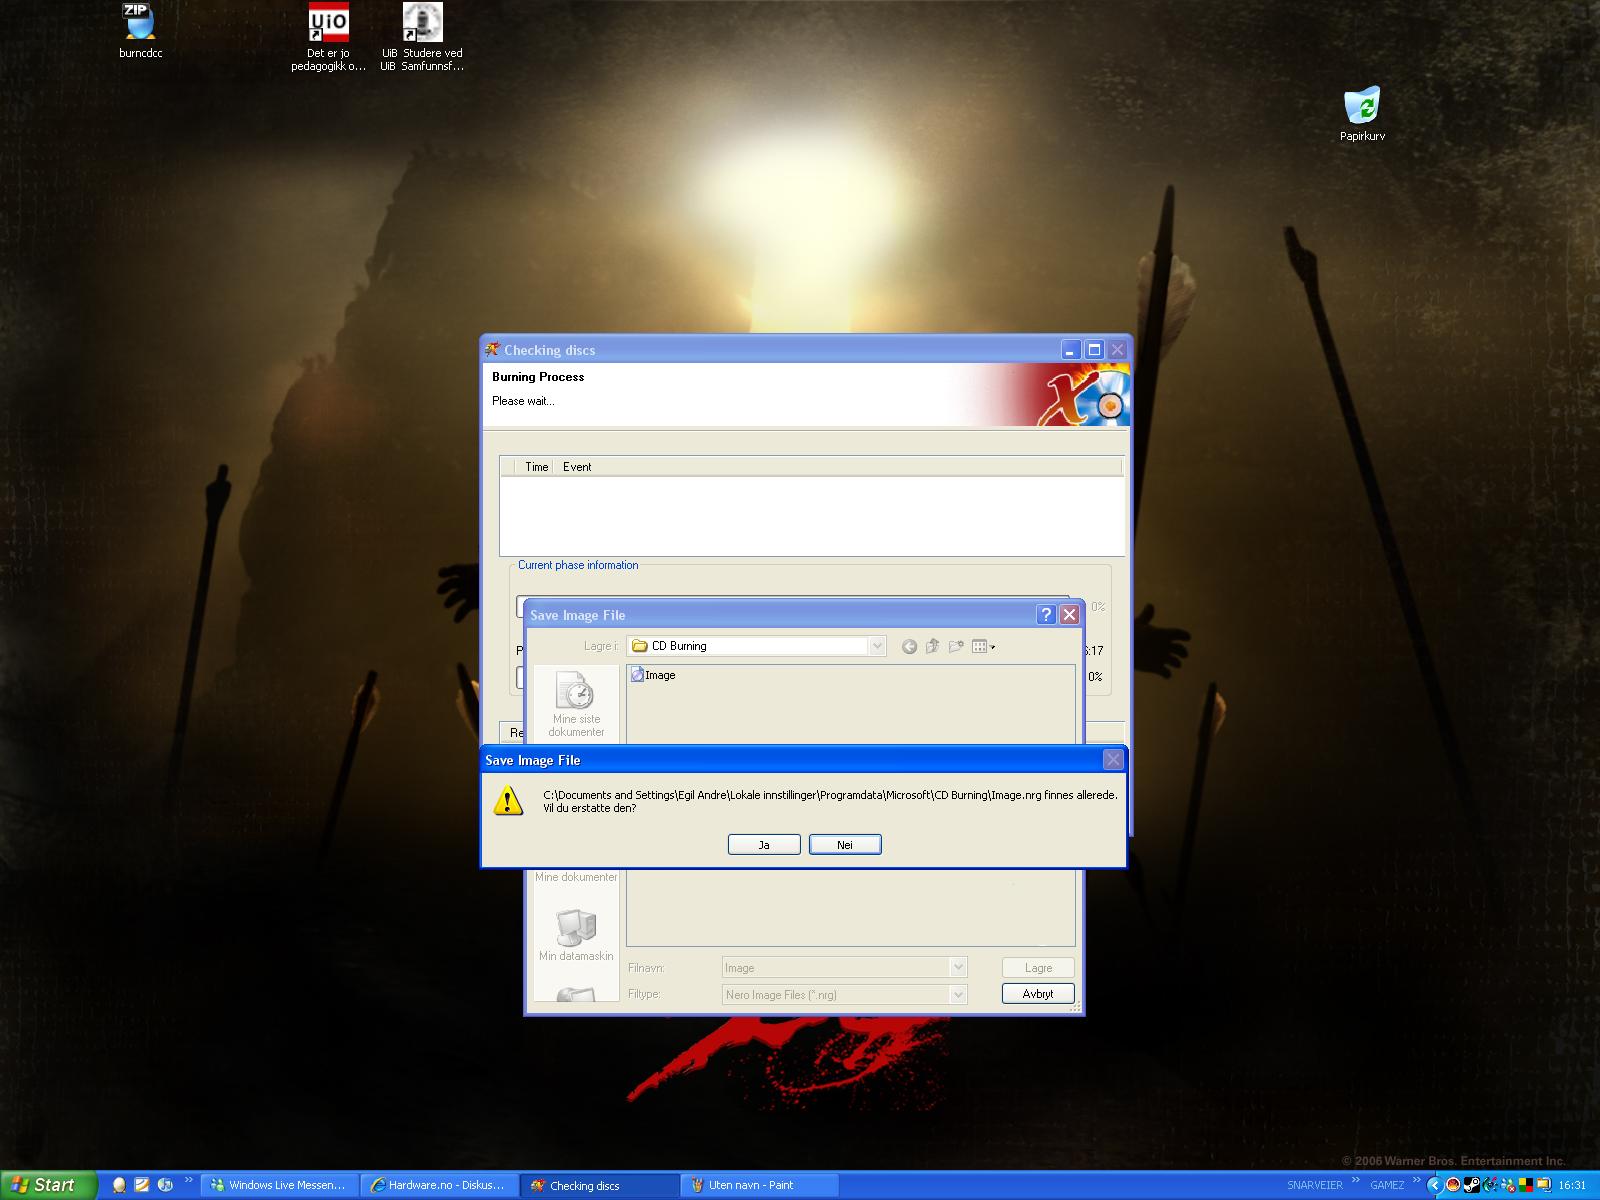The image size is (1600, 1200).
Task: Click the system clock 16:31
Action: pyautogui.click(x=1572, y=1185)
